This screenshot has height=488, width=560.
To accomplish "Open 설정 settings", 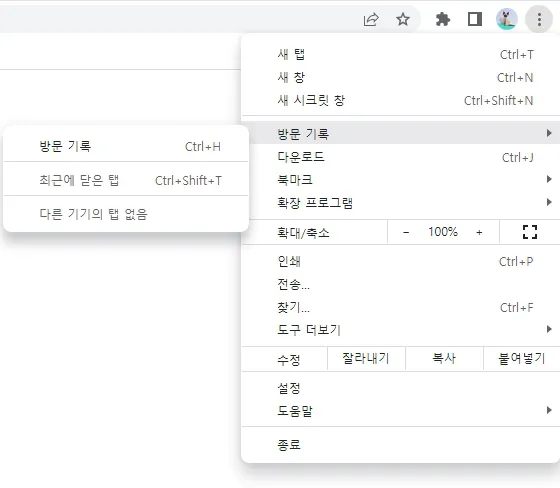I will [x=401, y=388].
